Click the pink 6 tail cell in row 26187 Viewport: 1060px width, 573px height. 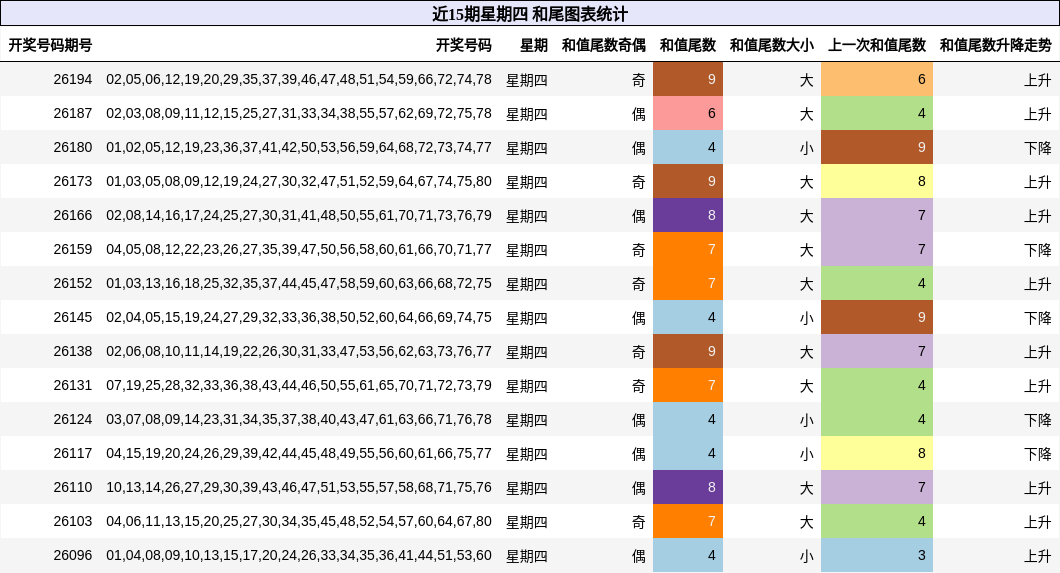[x=688, y=113]
